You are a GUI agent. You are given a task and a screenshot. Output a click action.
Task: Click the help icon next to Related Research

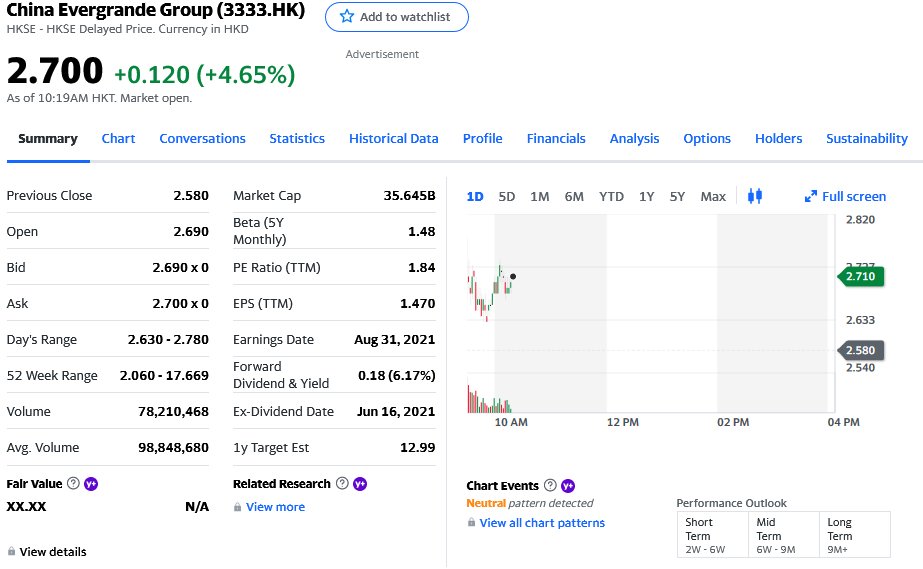[x=342, y=484]
